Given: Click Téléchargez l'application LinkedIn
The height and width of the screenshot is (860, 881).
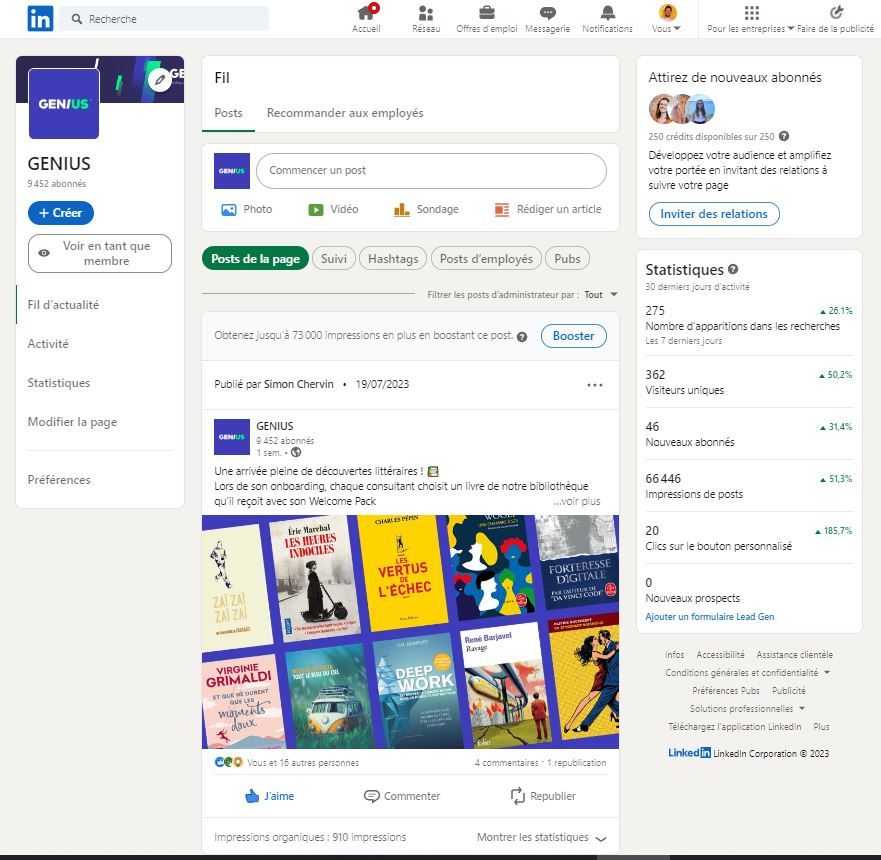Looking at the screenshot, I should coord(735,726).
